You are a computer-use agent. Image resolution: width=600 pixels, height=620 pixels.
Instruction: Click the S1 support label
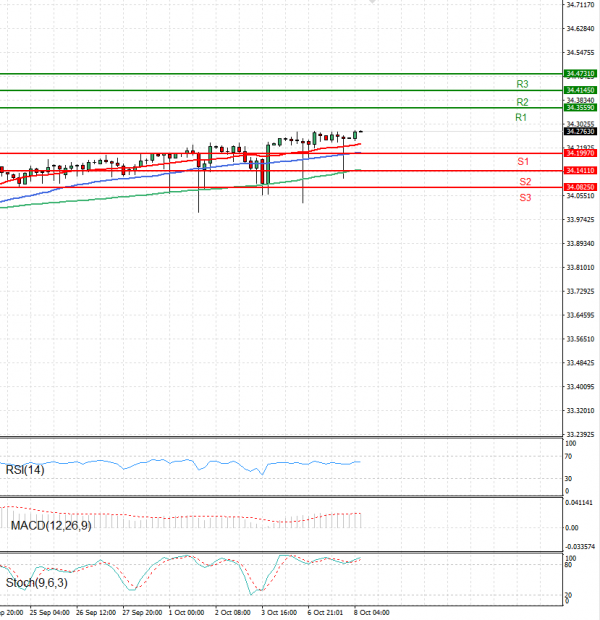pos(523,161)
